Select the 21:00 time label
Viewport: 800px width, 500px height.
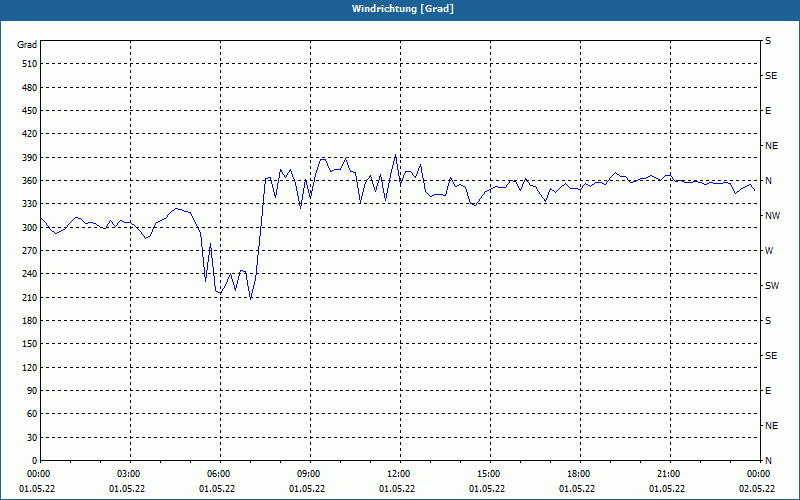pos(670,474)
